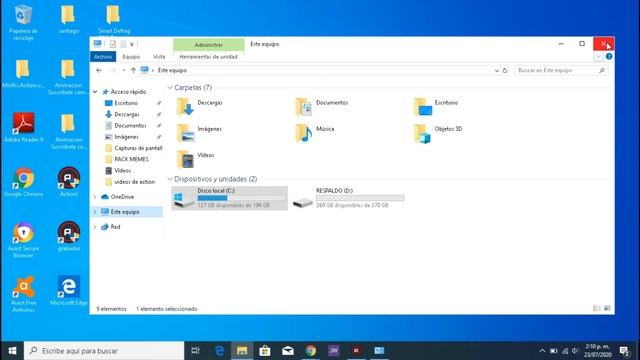The image size is (640, 360).
Task: Open the Explorer help icon
Action: [x=609, y=56]
